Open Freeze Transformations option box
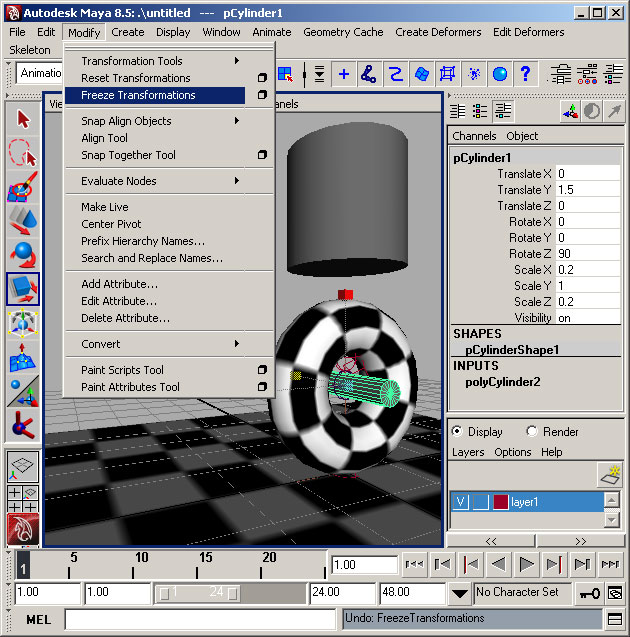630x637 pixels. pos(262,95)
